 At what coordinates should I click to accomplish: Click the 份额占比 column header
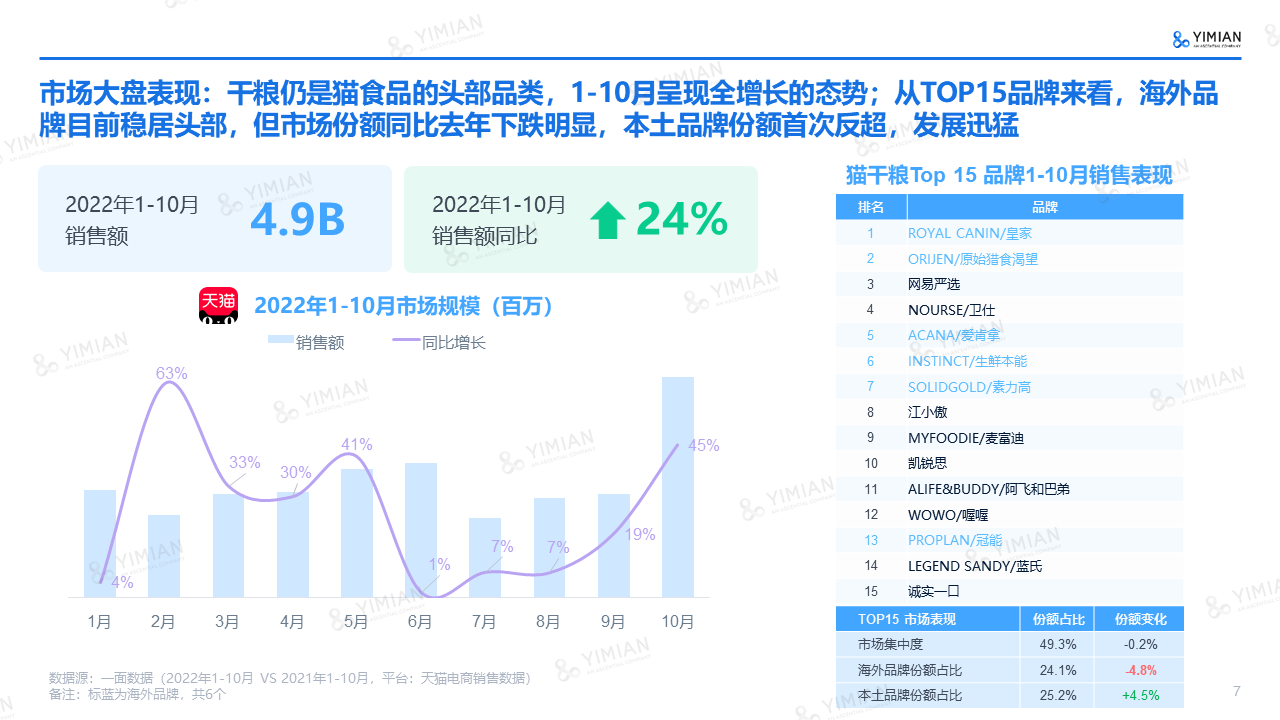point(1058,618)
